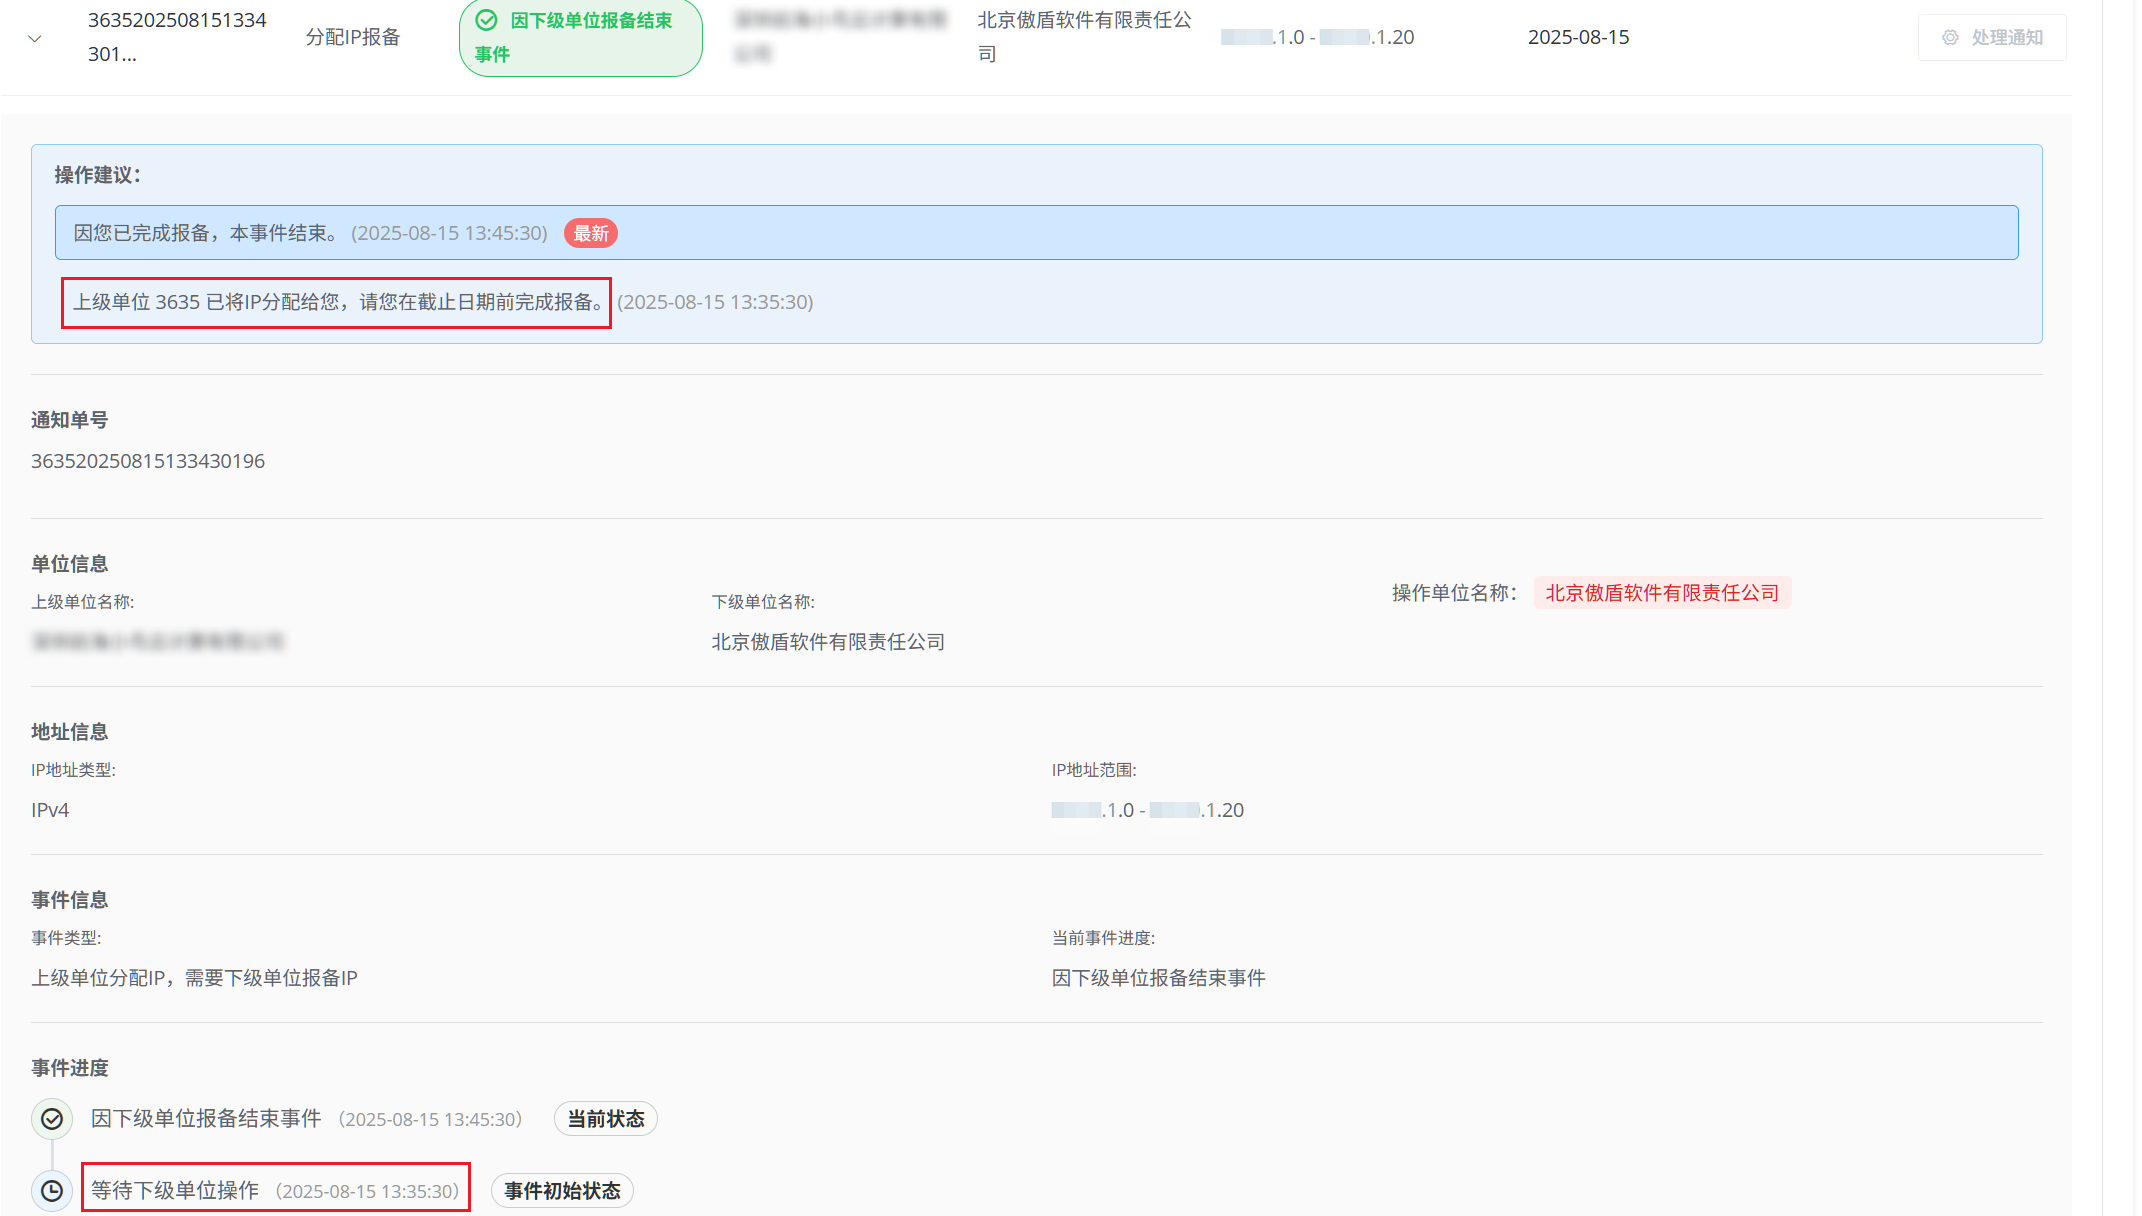The width and height of the screenshot is (2142, 1216).
Task: Click the green checkmark status icon
Action: (x=486, y=20)
